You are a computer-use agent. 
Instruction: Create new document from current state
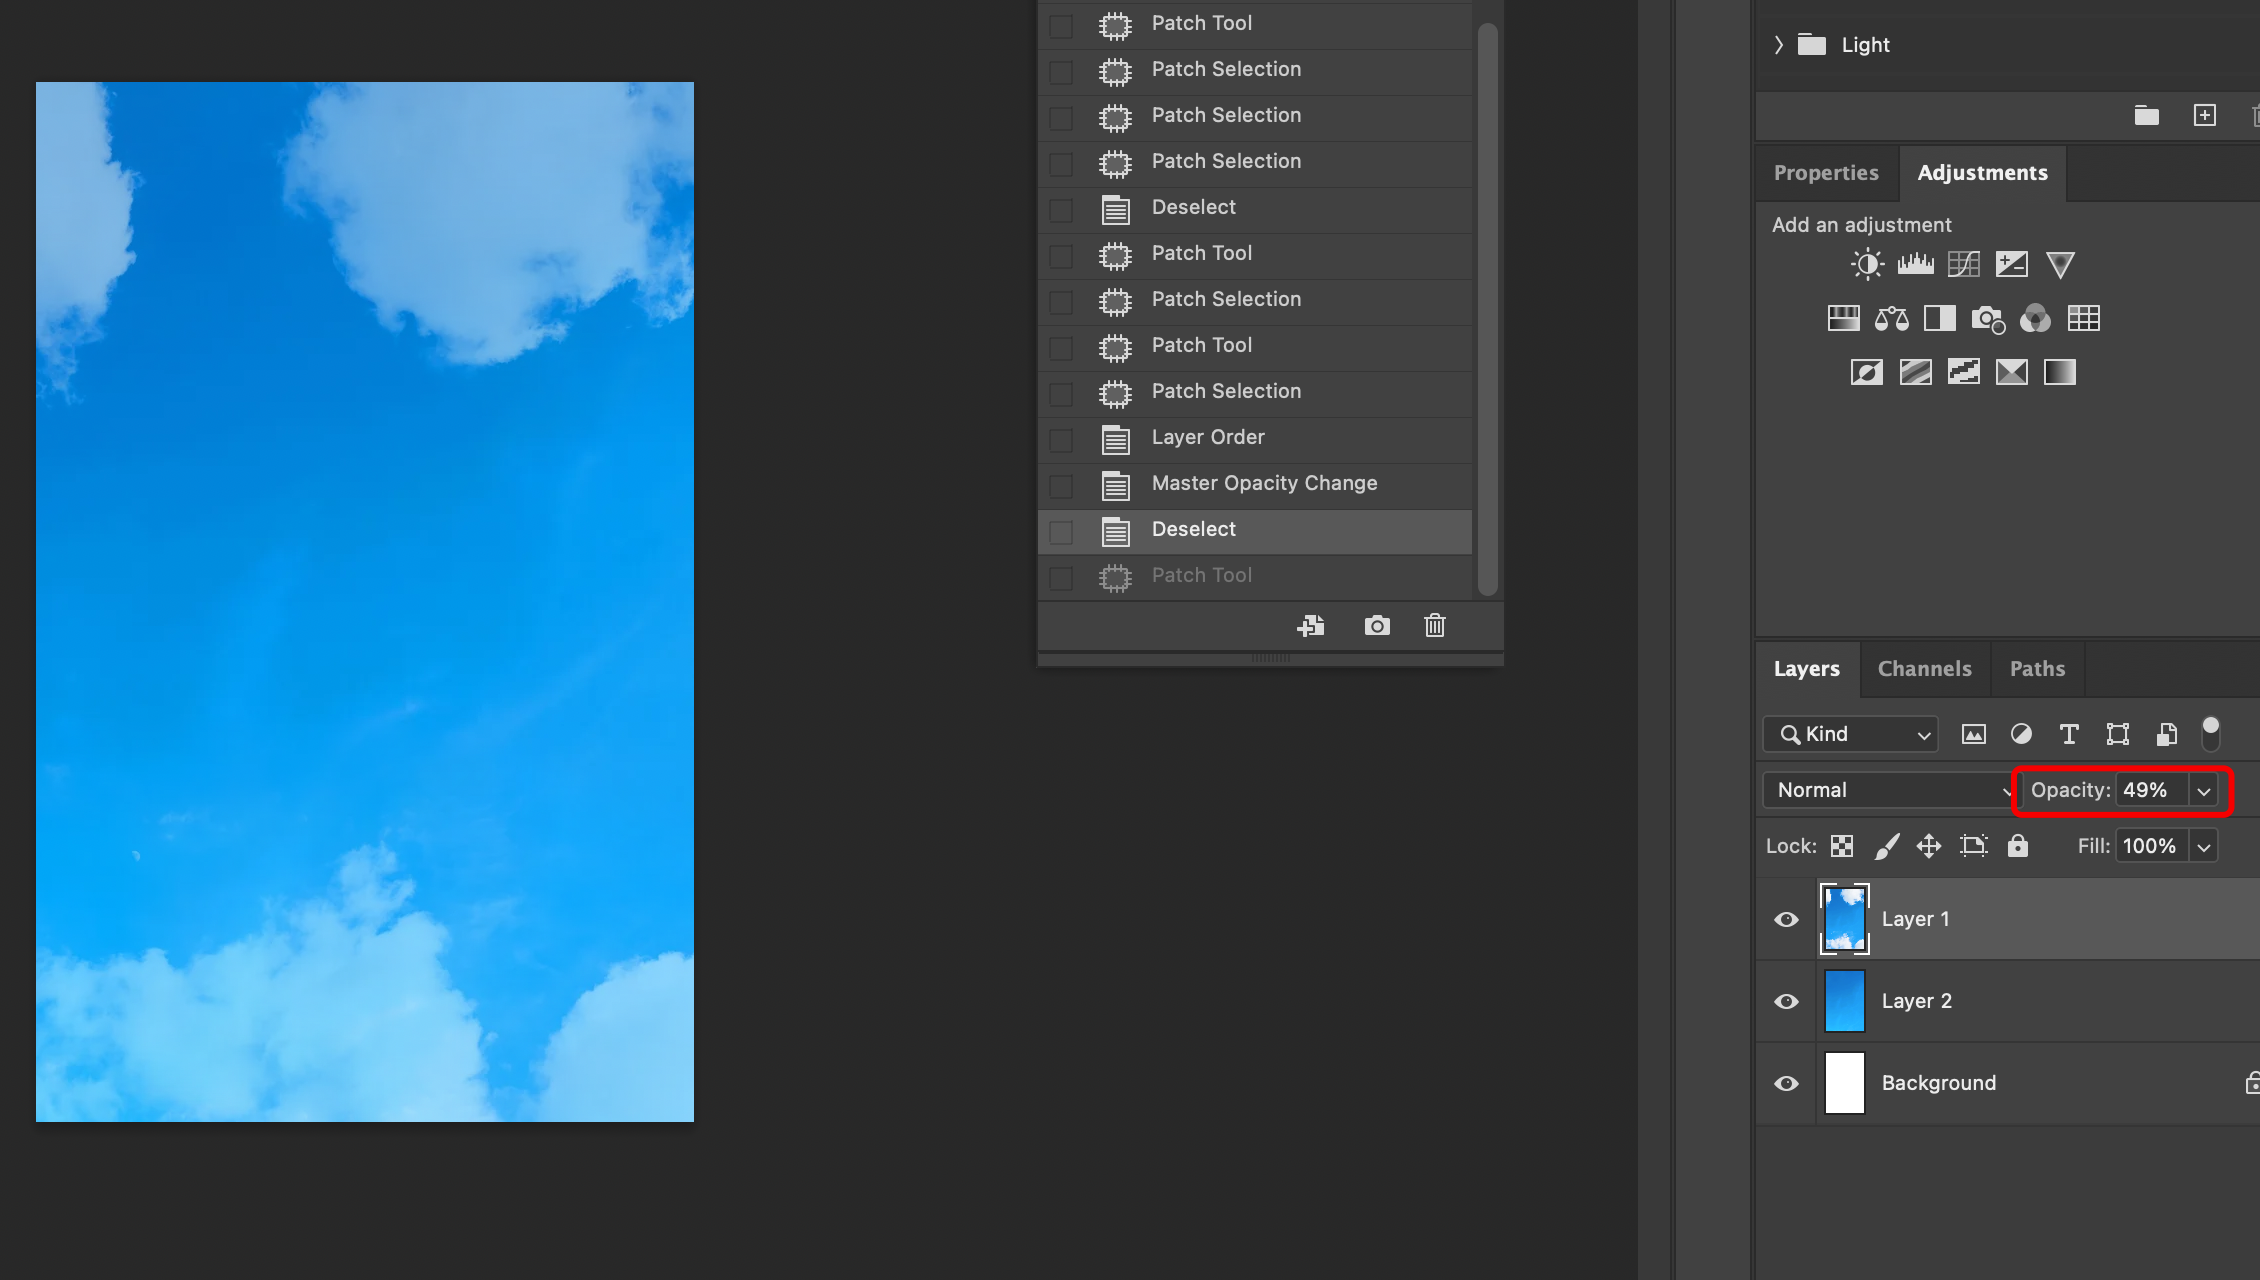1311,626
